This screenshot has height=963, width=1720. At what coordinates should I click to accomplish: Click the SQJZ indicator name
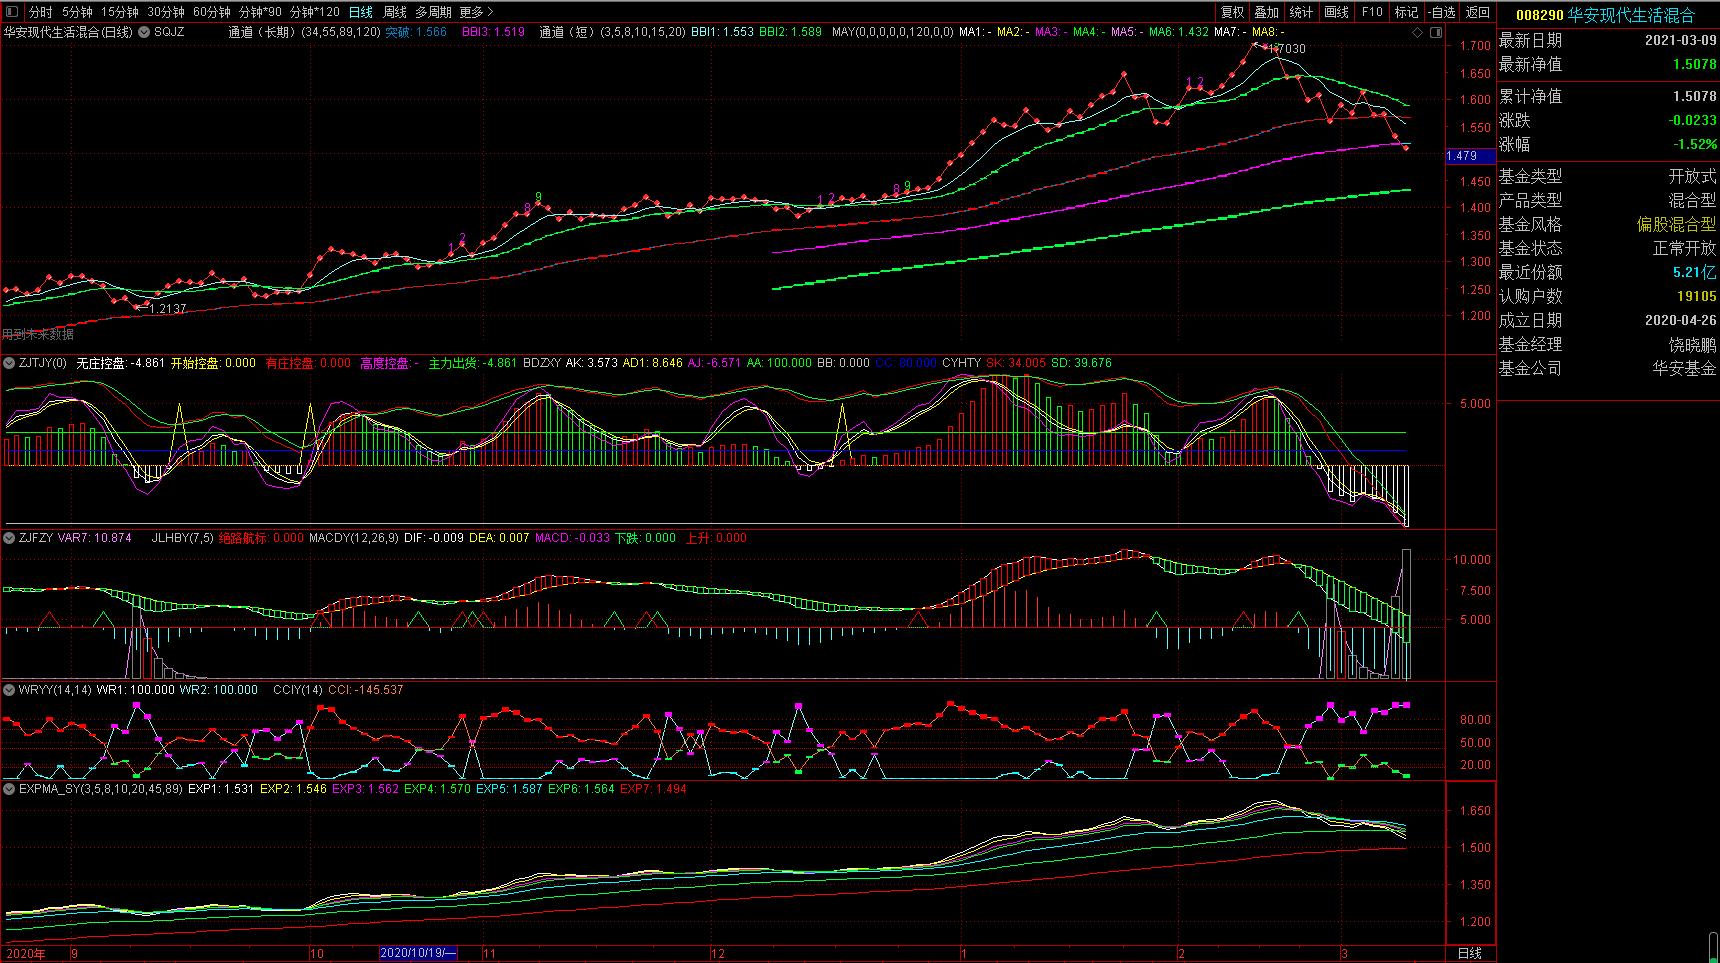(169, 32)
